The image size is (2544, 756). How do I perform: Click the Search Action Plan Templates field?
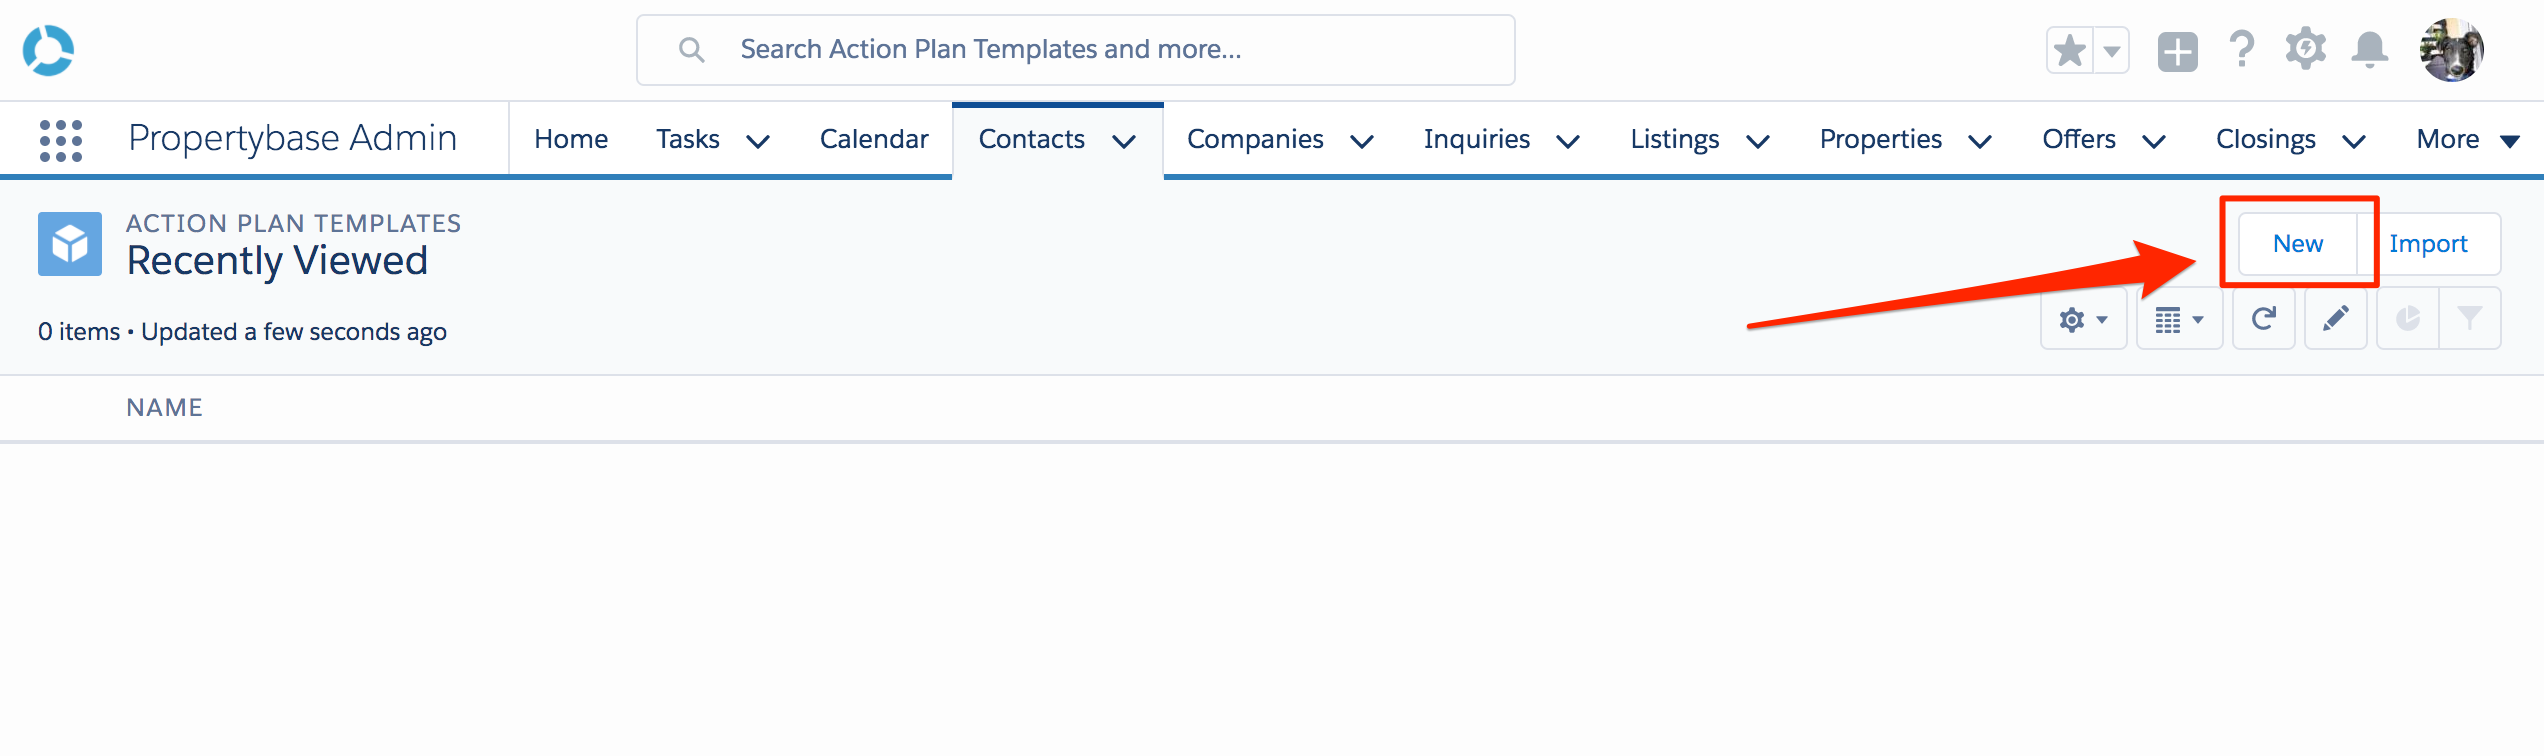coord(1076,50)
